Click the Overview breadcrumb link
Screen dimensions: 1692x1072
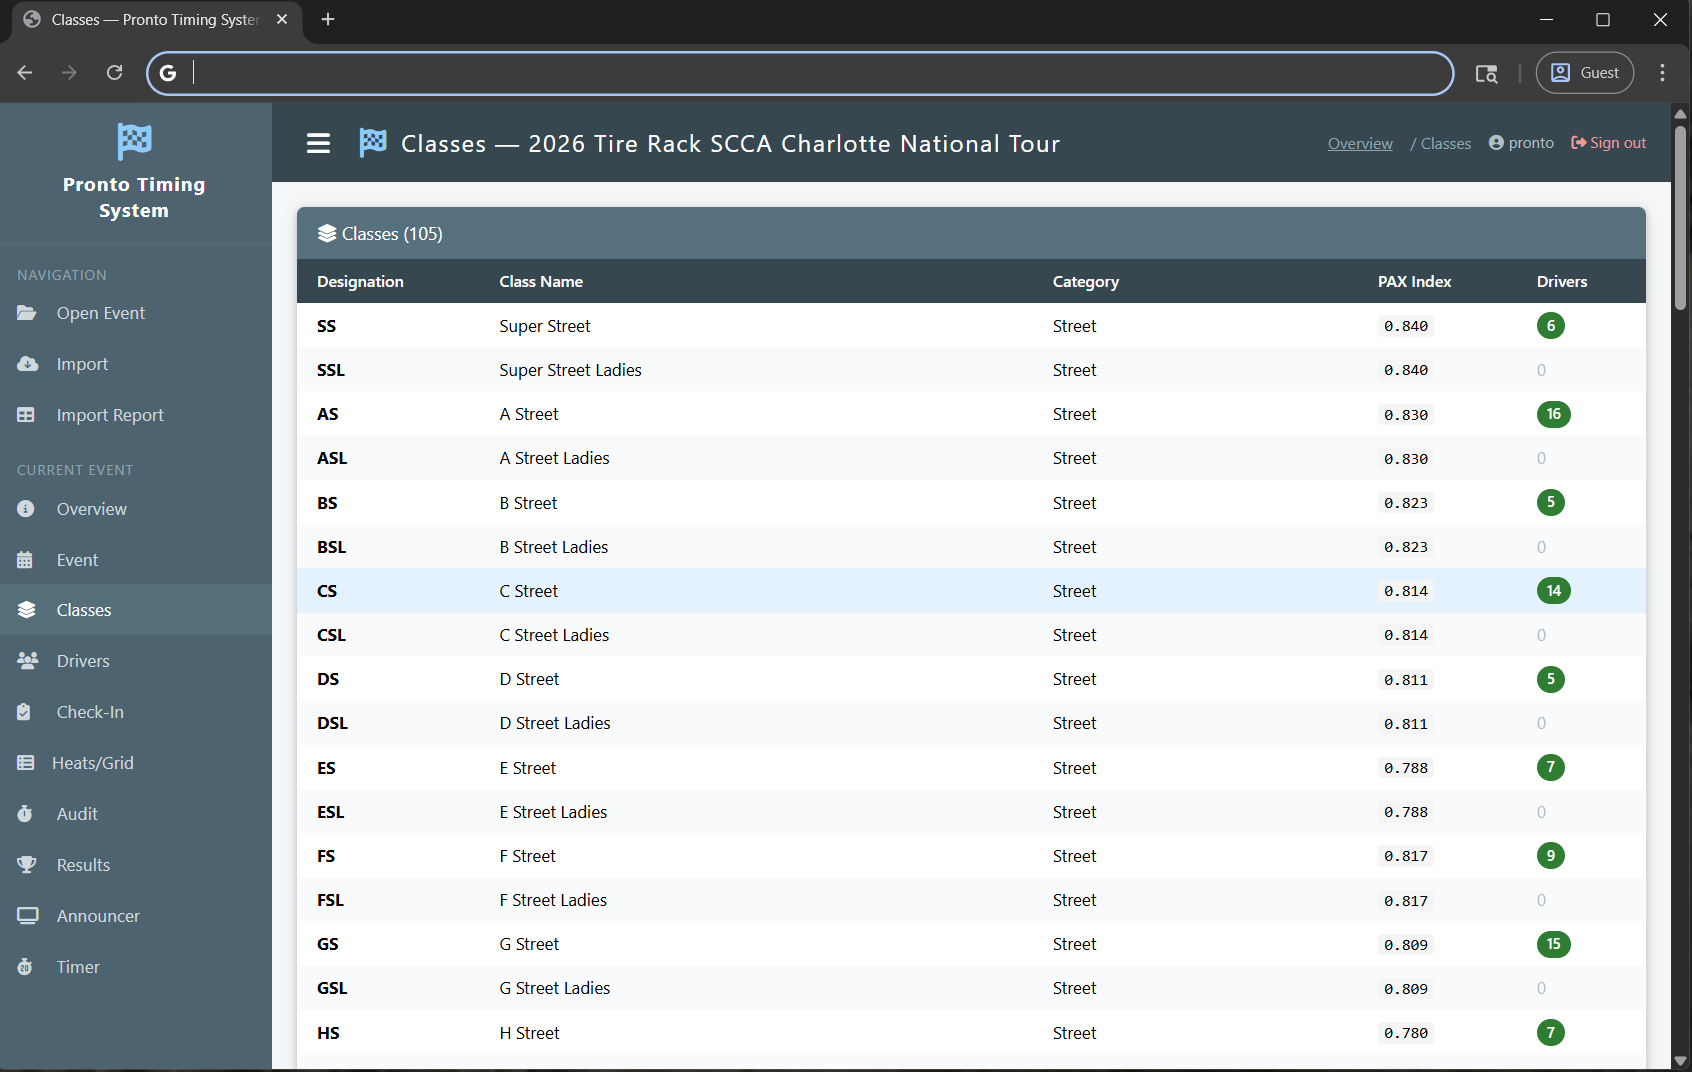click(1359, 144)
